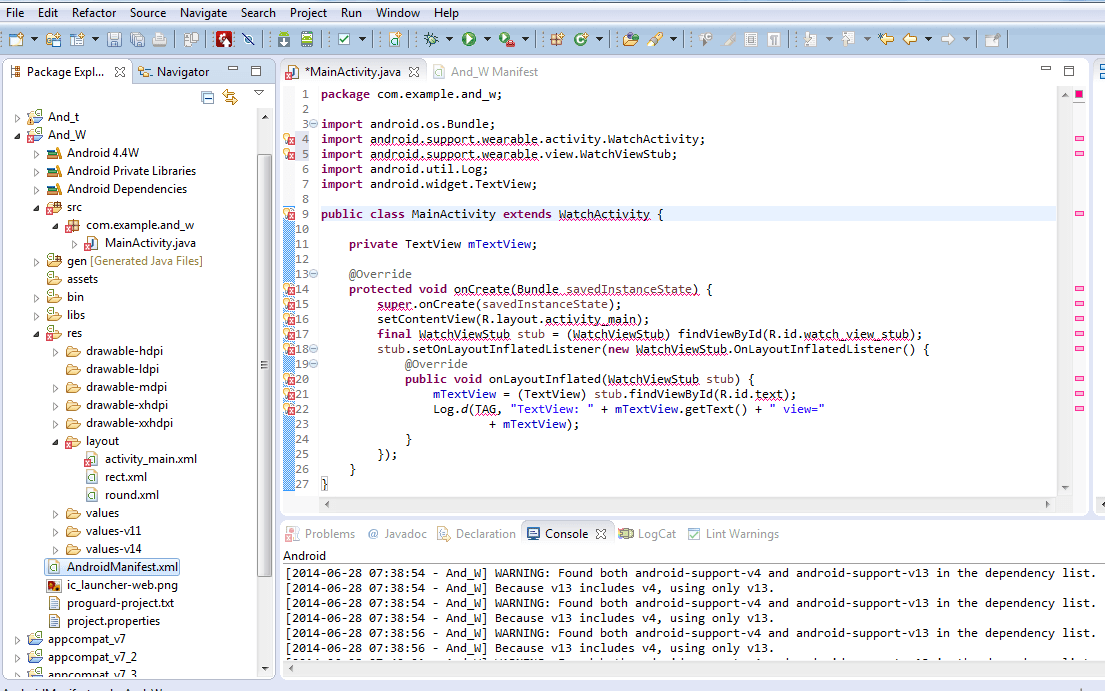Click the Debug bug icon
1105x691 pixels.
[431, 39]
